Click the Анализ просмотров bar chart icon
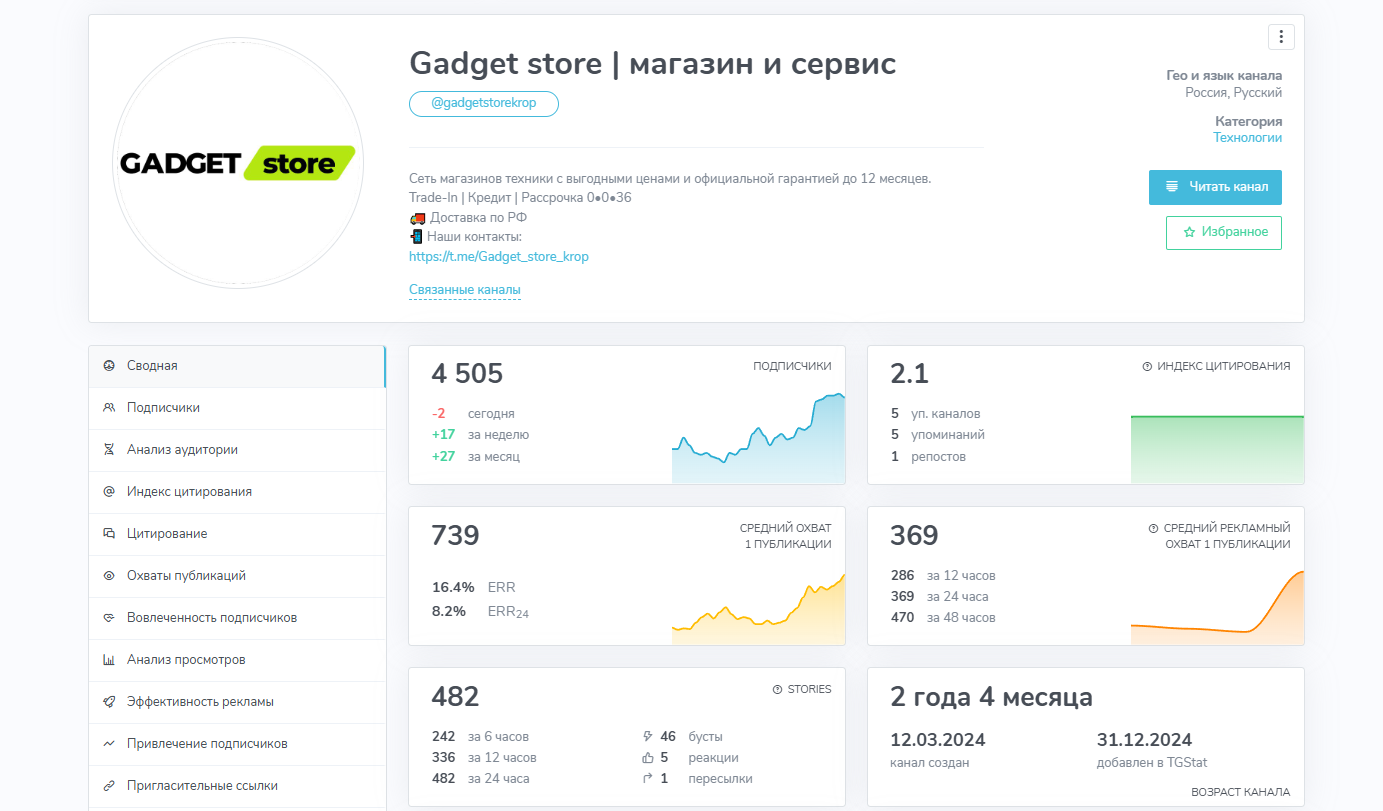 109,660
